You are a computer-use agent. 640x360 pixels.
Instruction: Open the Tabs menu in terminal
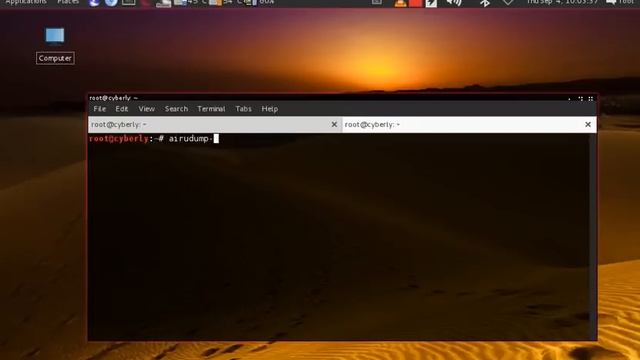243,109
